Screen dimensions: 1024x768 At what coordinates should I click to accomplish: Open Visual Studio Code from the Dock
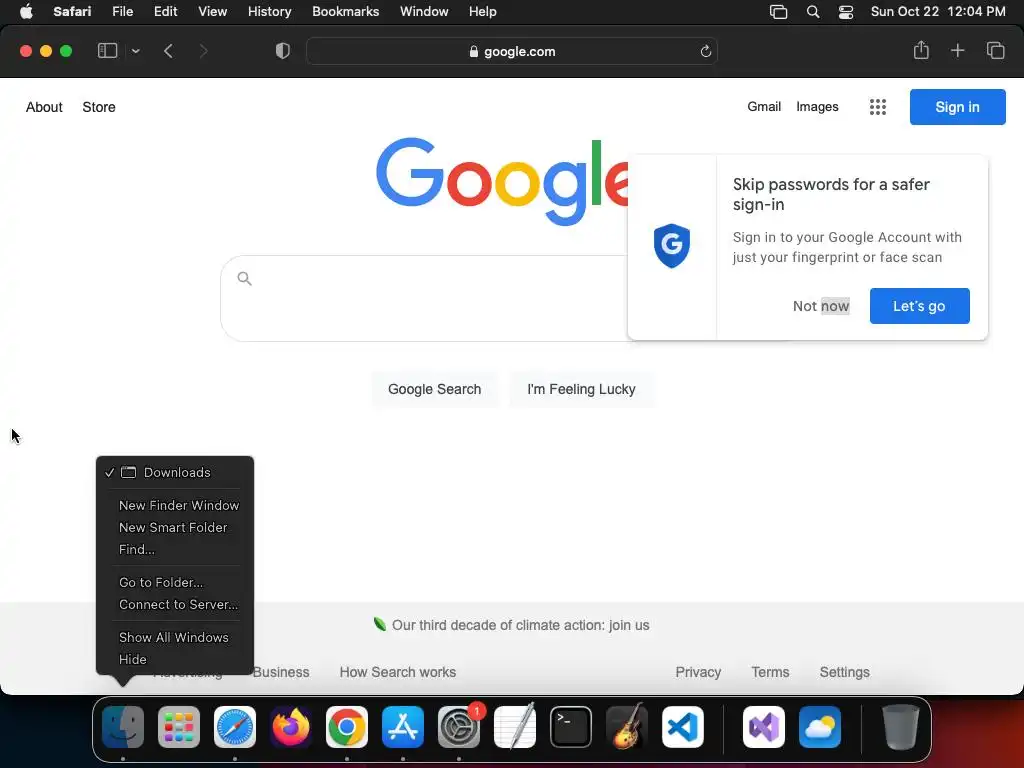[683, 727]
